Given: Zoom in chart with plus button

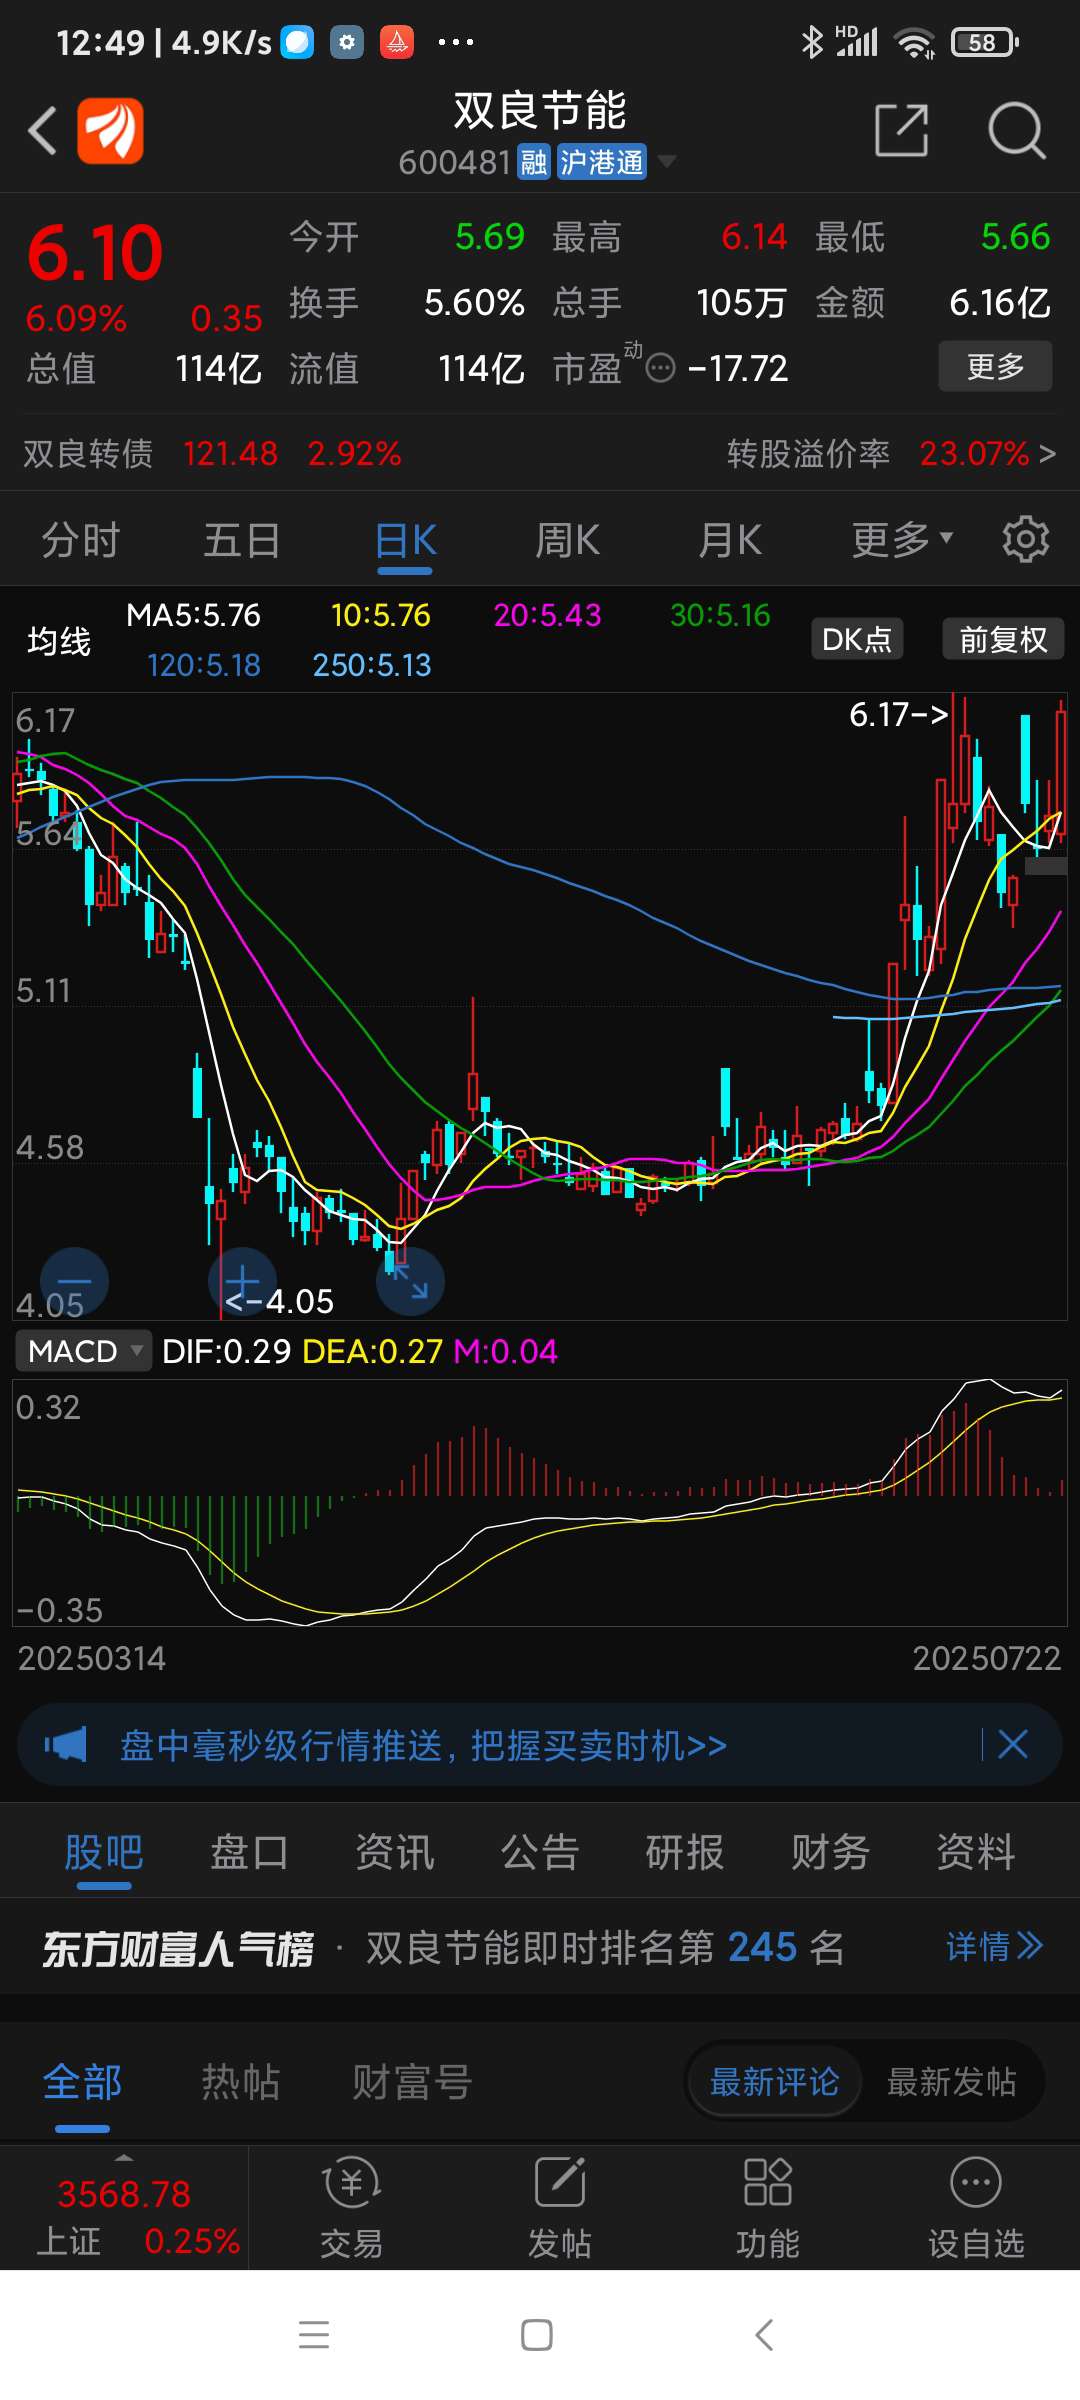Looking at the screenshot, I should pyautogui.click(x=242, y=1282).
